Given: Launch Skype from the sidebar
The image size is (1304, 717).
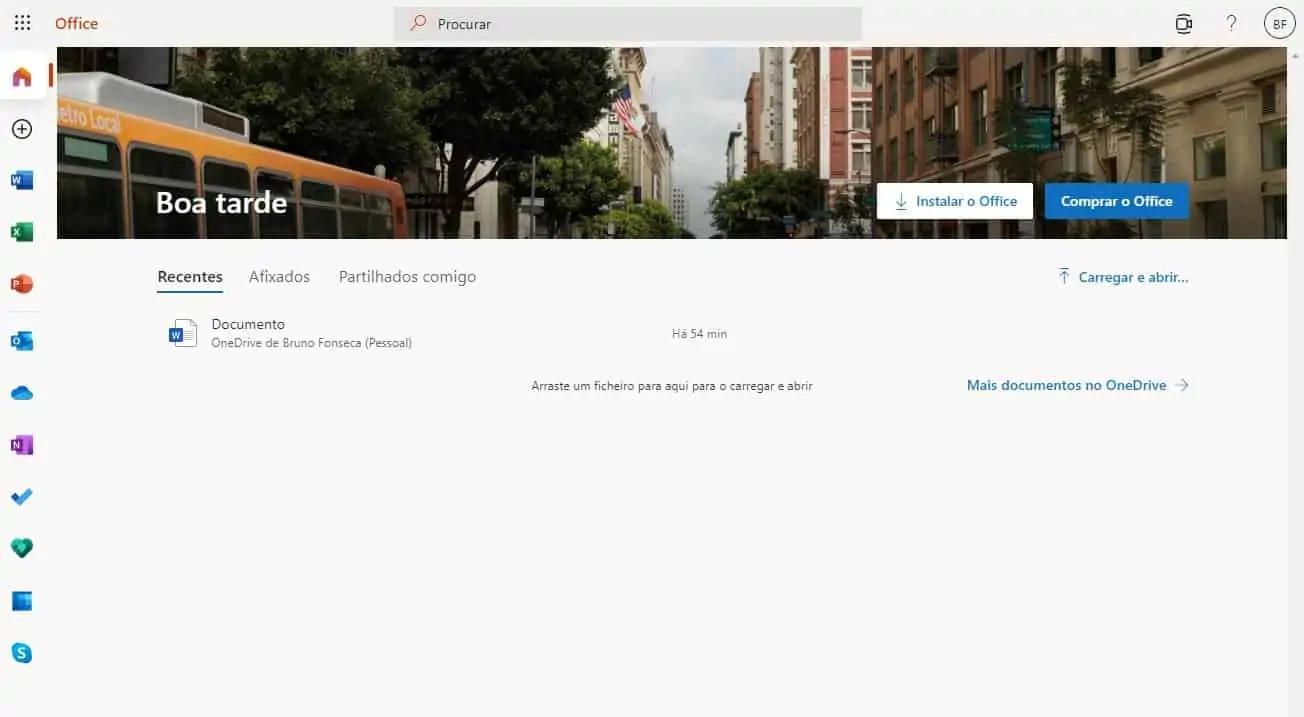Looking at the screenshot, I should point(22,653).
